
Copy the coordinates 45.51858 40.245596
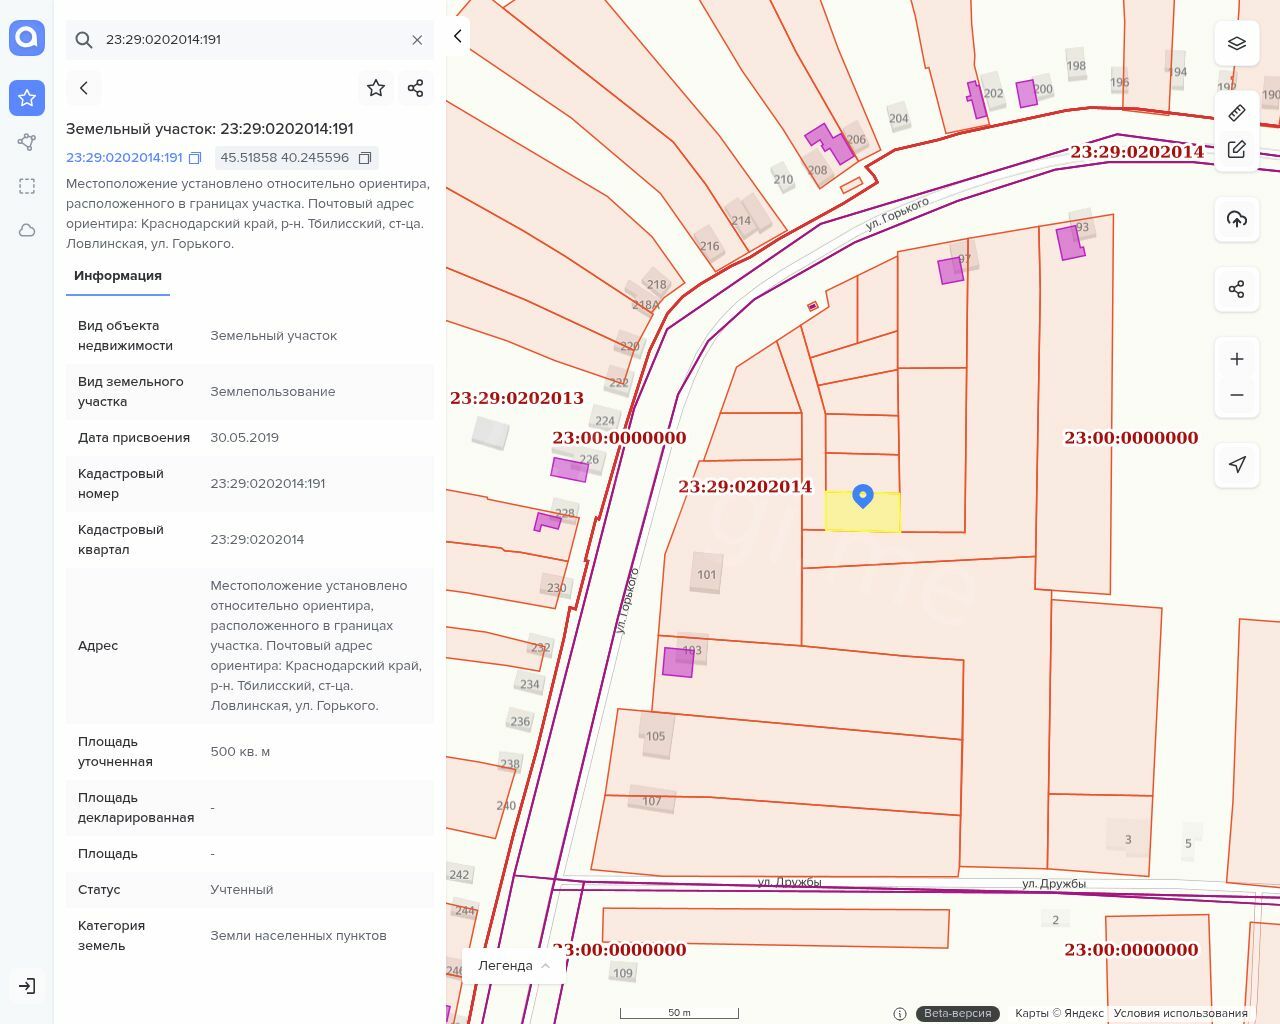tap(365, 158)
